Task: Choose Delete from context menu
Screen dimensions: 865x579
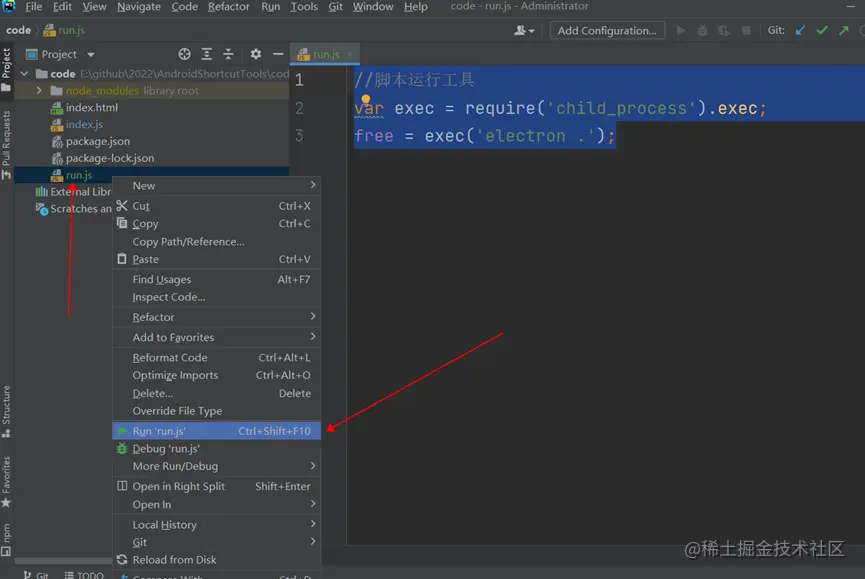Action: tap(216, 393)
